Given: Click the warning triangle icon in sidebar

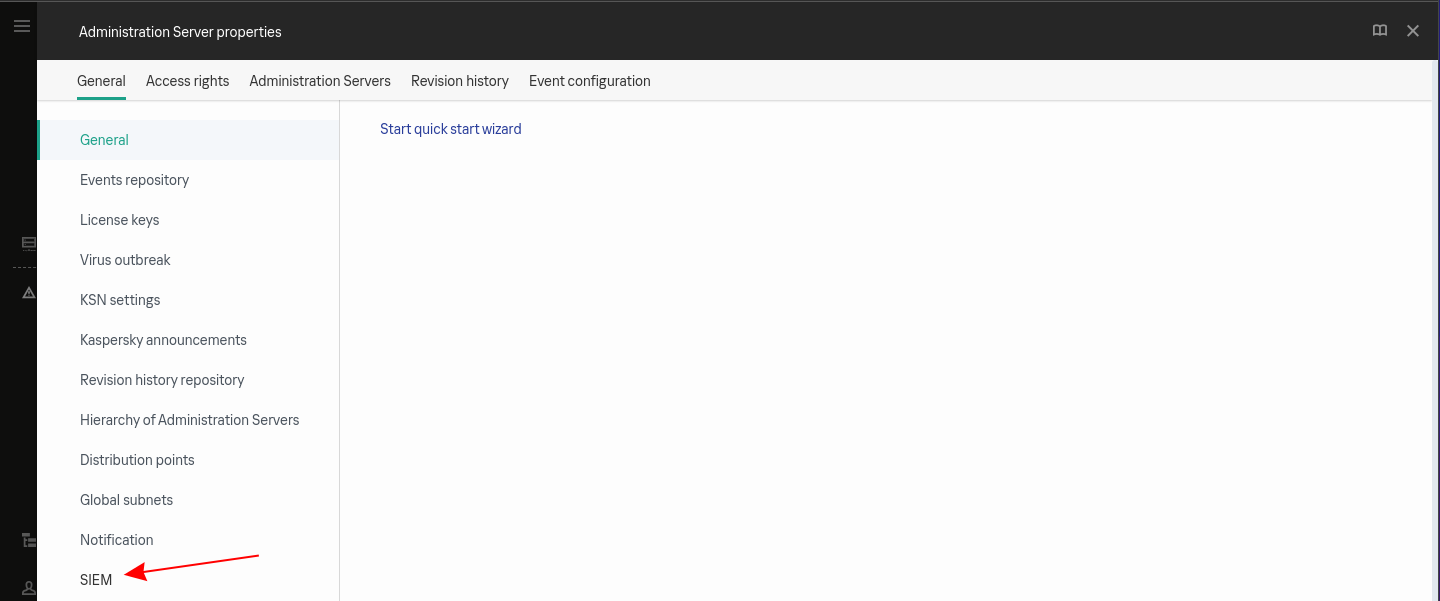Looking at the screenshot, I should tap(28, 293).
